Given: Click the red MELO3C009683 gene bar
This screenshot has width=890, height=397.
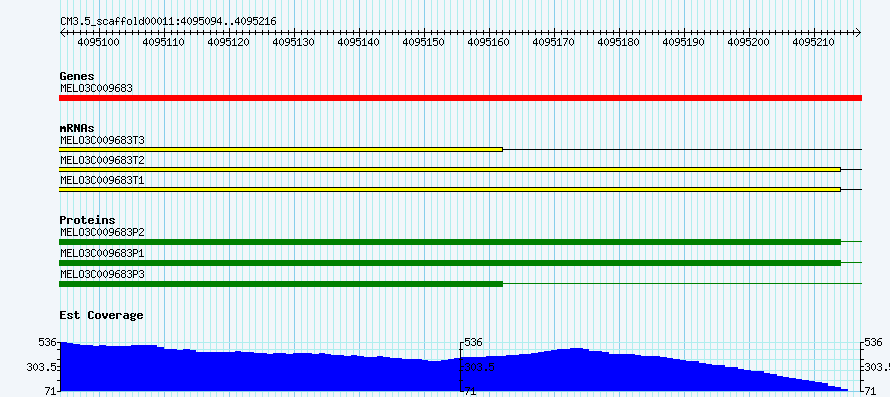Looking at the screenshot, I should point(460,98).
